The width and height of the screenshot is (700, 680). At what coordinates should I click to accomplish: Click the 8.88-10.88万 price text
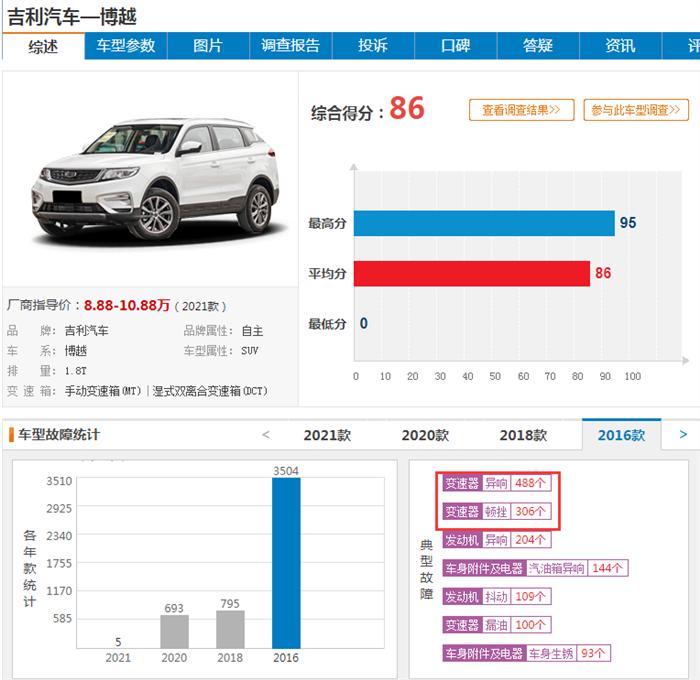pos(127,305)
